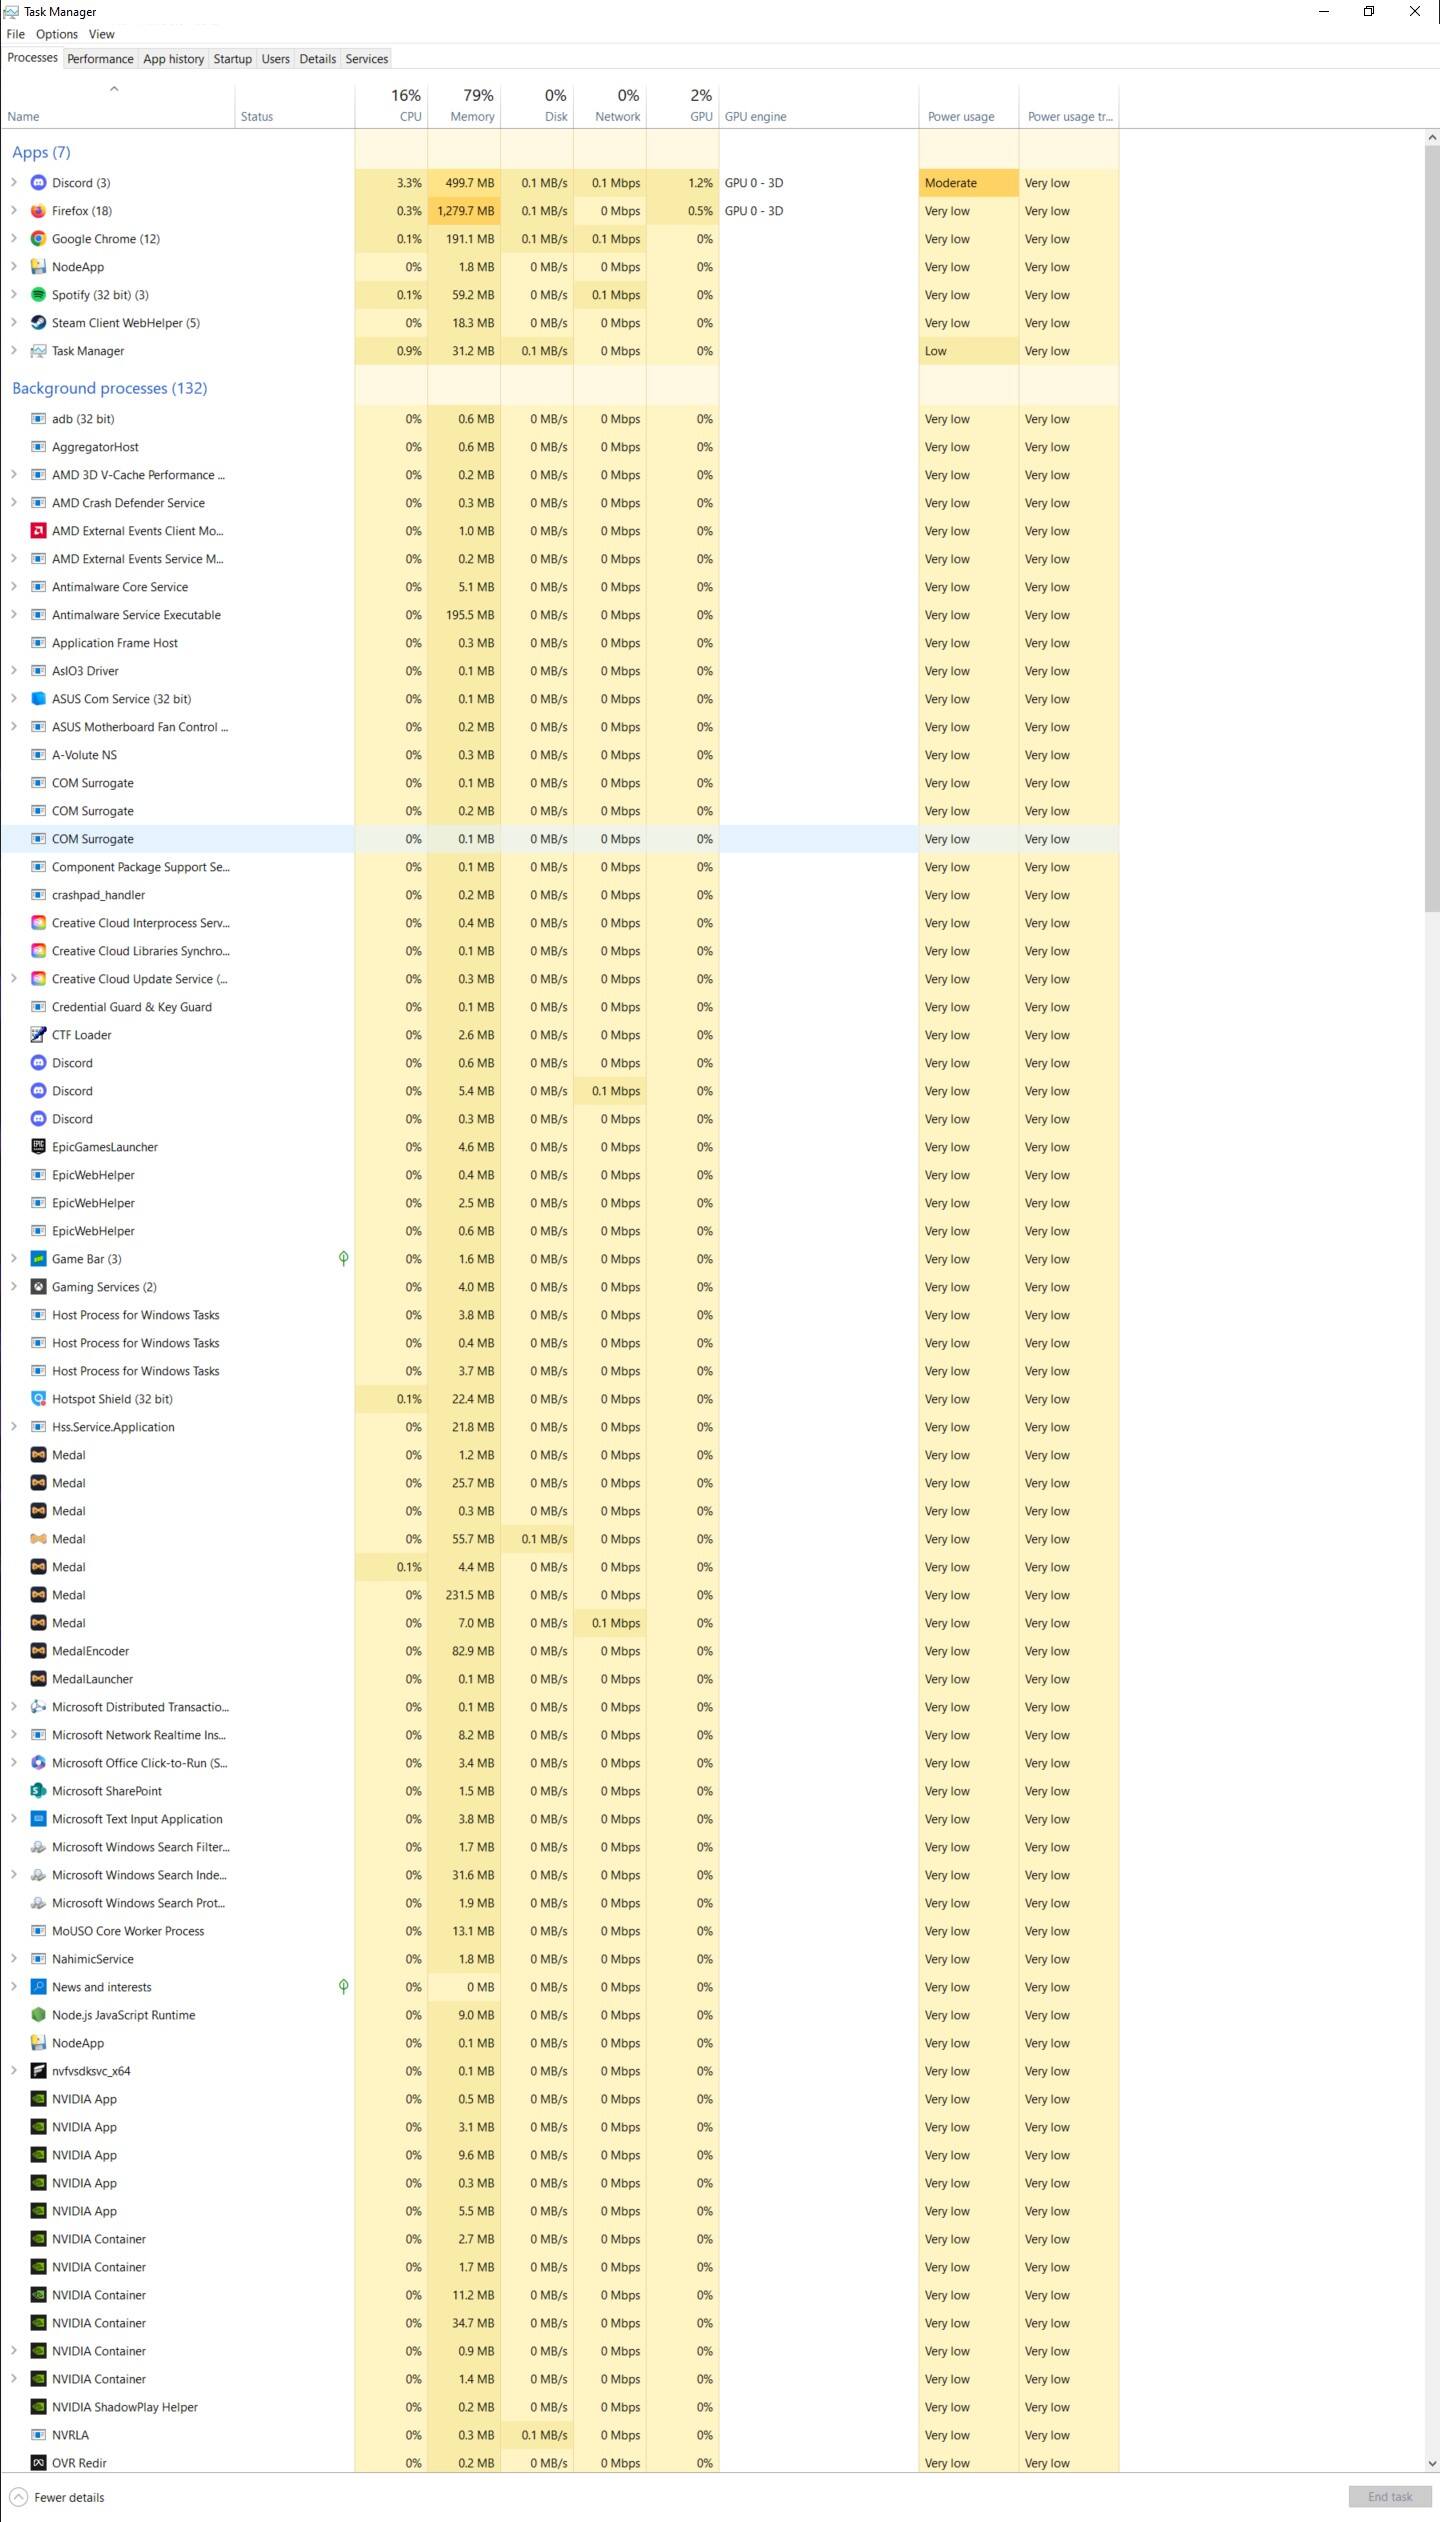Click the nvfvsdksvc_x64 icon
This screenshot has height=2522, width=1440.
pyautogui.click(x=38, y=2071)
